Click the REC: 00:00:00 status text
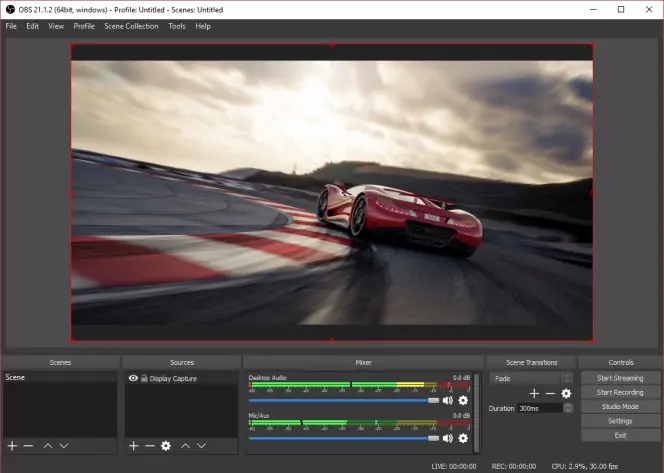 pos(514,466)
